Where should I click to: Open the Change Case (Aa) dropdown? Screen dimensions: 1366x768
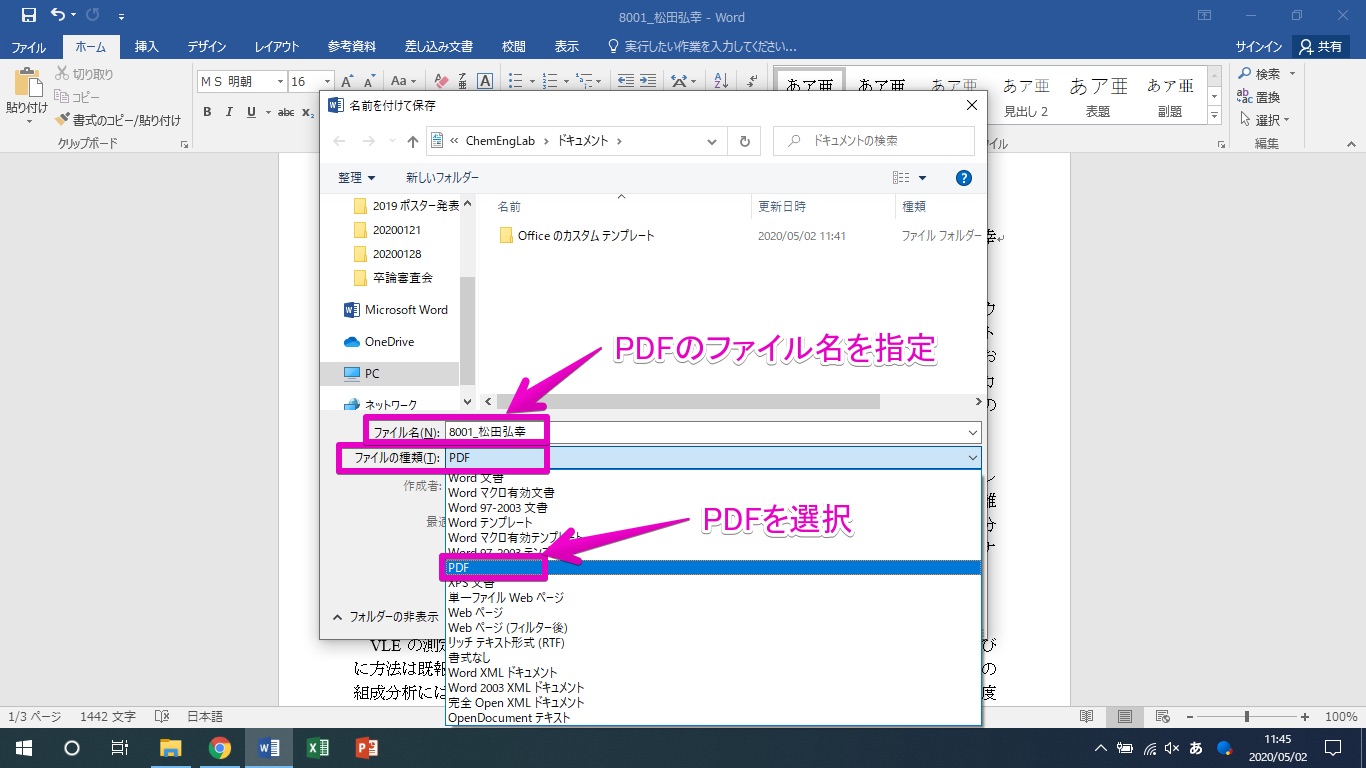[x=403, y=81]
